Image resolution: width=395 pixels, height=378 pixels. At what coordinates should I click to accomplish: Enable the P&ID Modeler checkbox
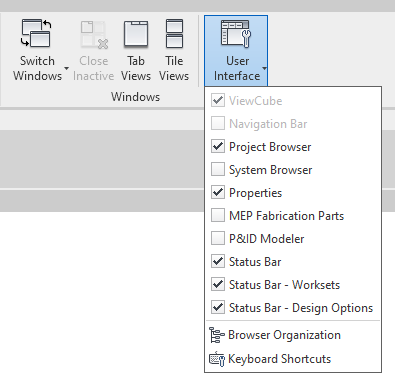click(218, 239)
